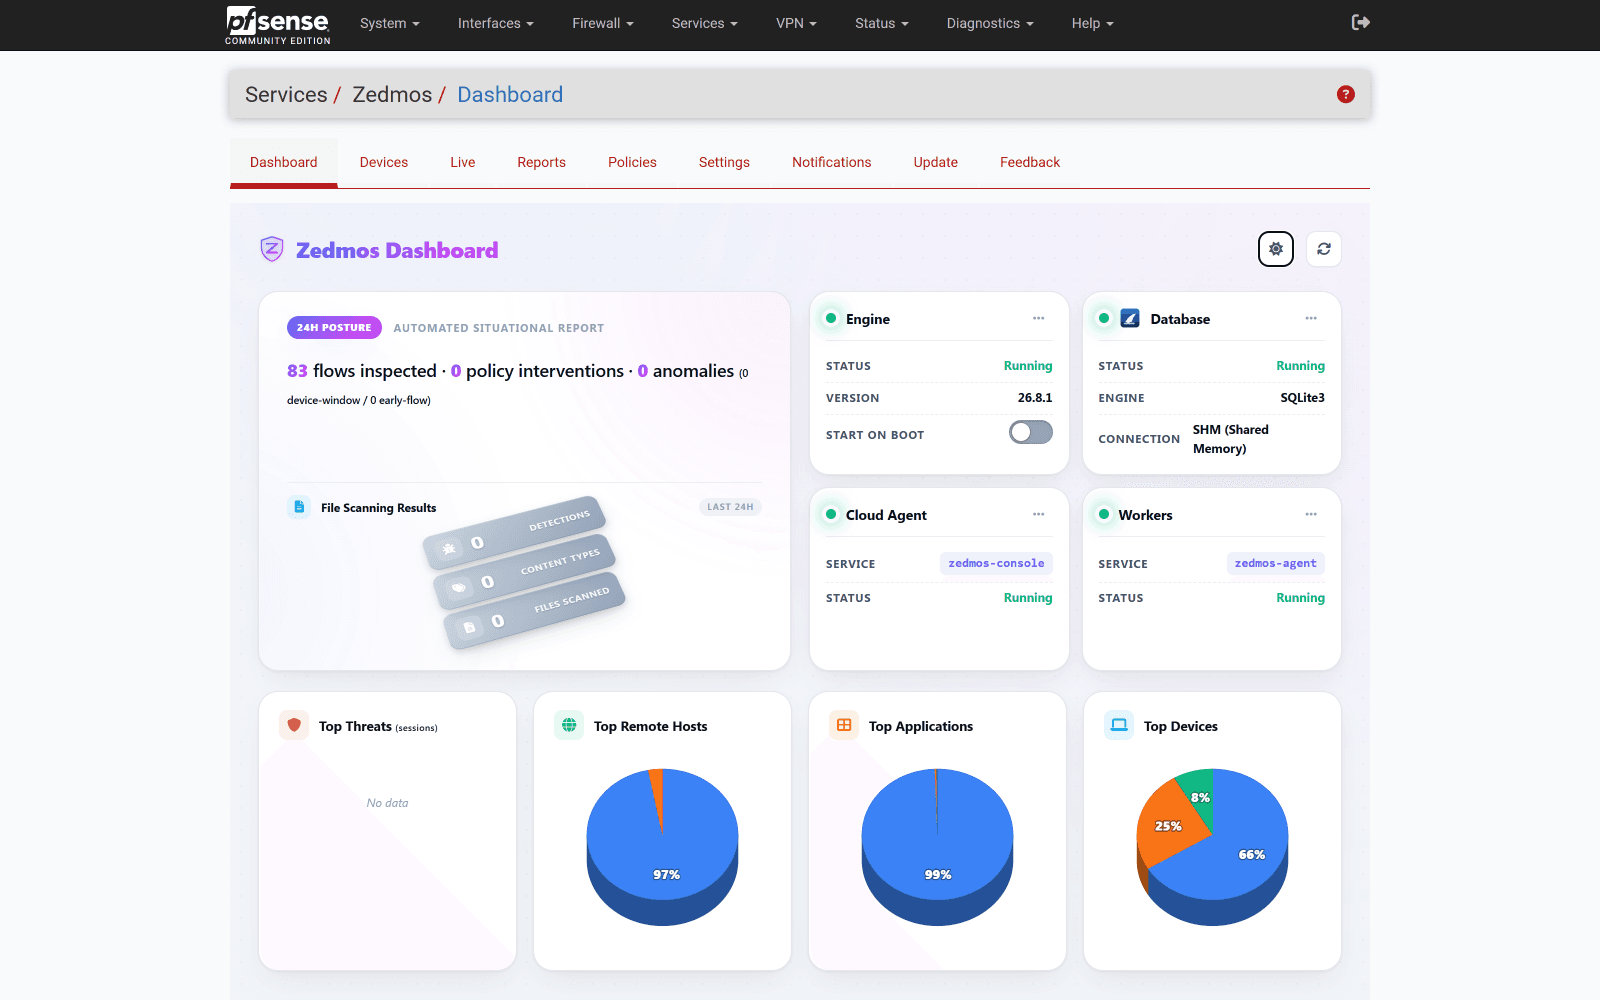
Task: Click the Engine green status dot
Action: pos(831,318)
